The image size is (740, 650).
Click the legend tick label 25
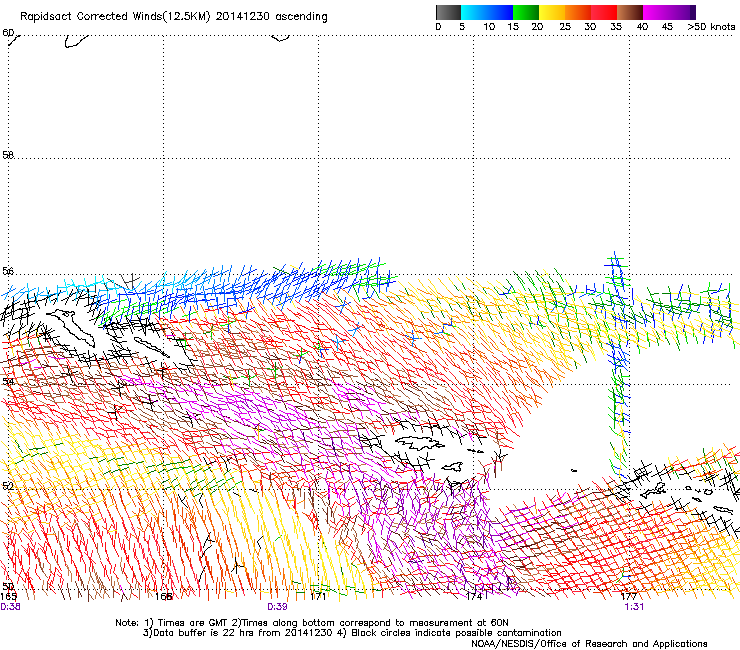pyautogui.click(x=565, y=26)
